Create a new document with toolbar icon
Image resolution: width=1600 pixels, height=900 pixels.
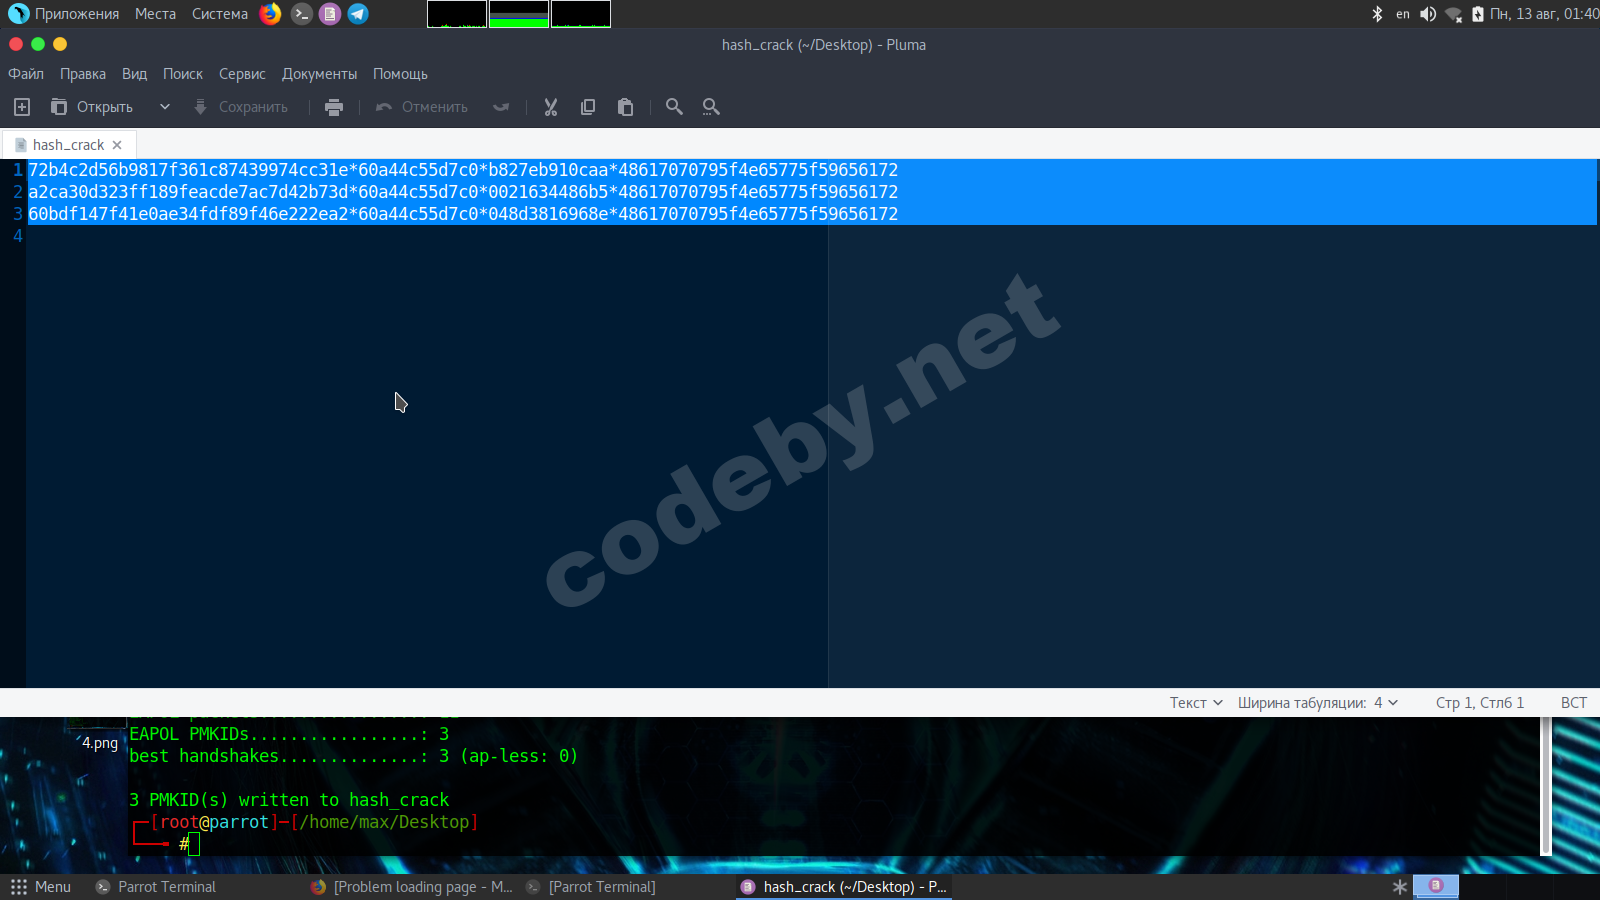pos(22,107)
